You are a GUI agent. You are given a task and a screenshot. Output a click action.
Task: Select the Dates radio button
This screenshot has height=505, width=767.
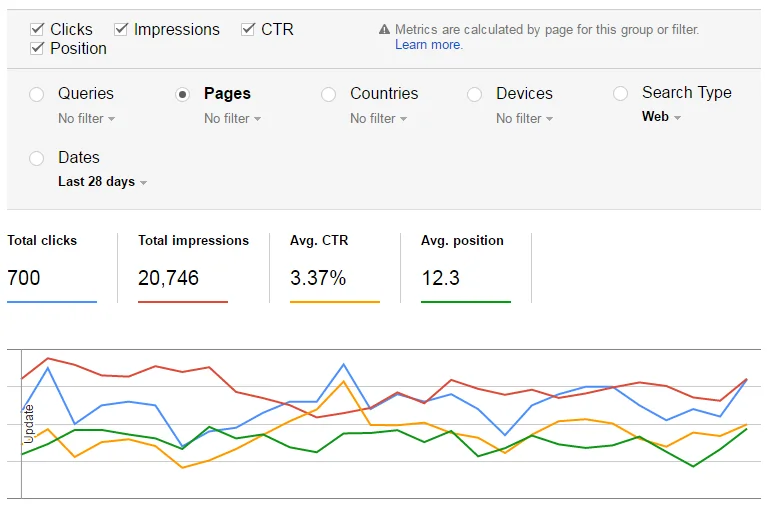click(37, 158)
